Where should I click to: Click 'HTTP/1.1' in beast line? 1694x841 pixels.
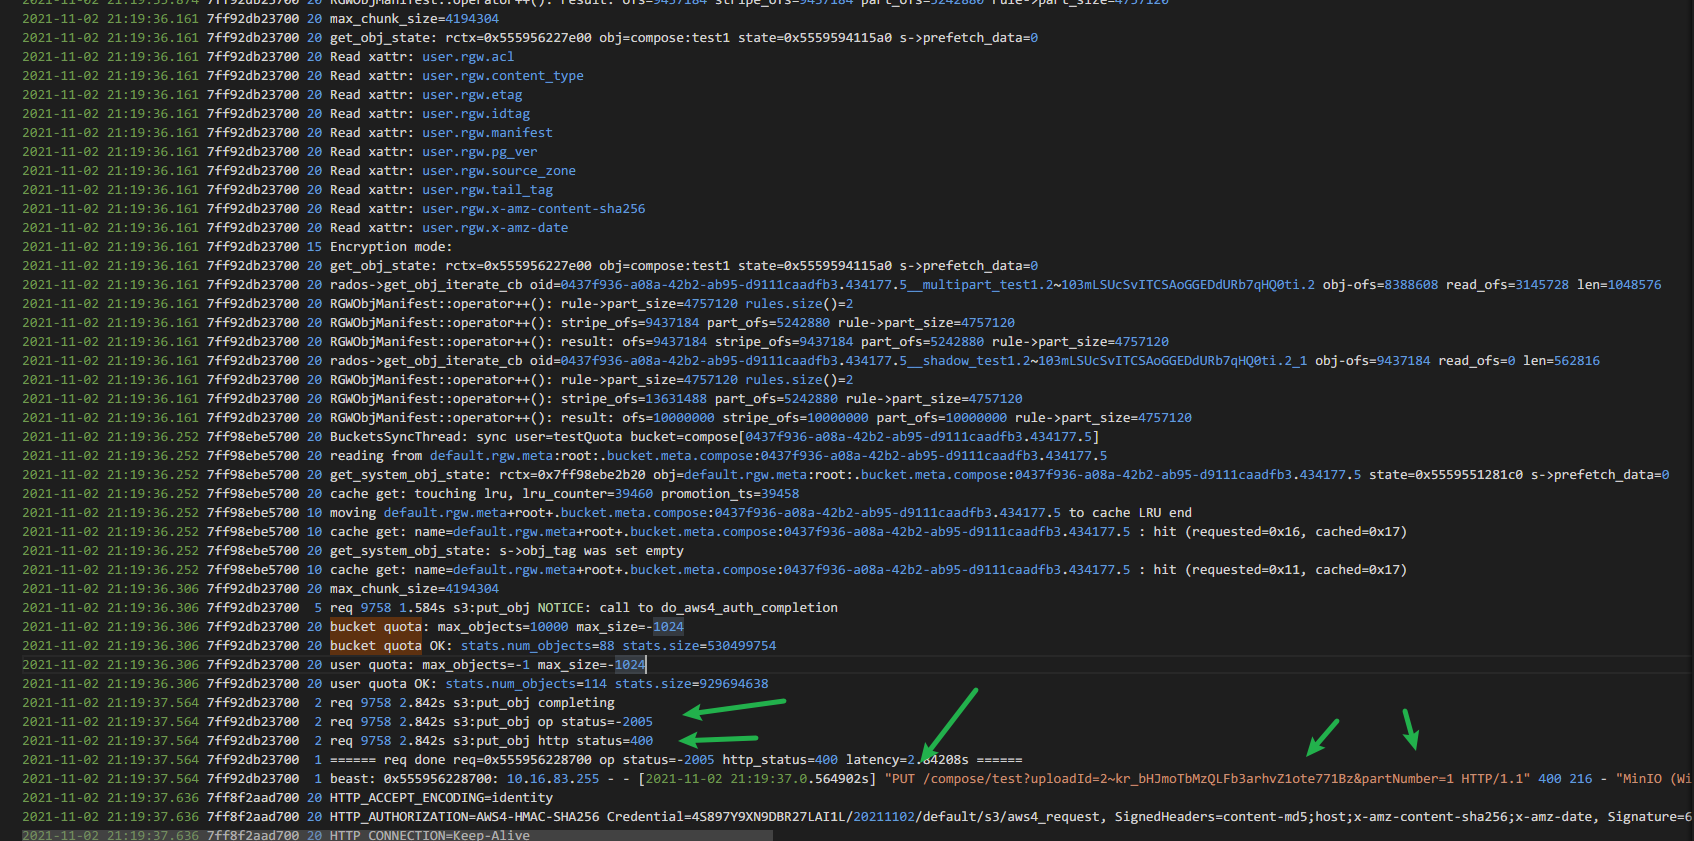(1492, 779)
